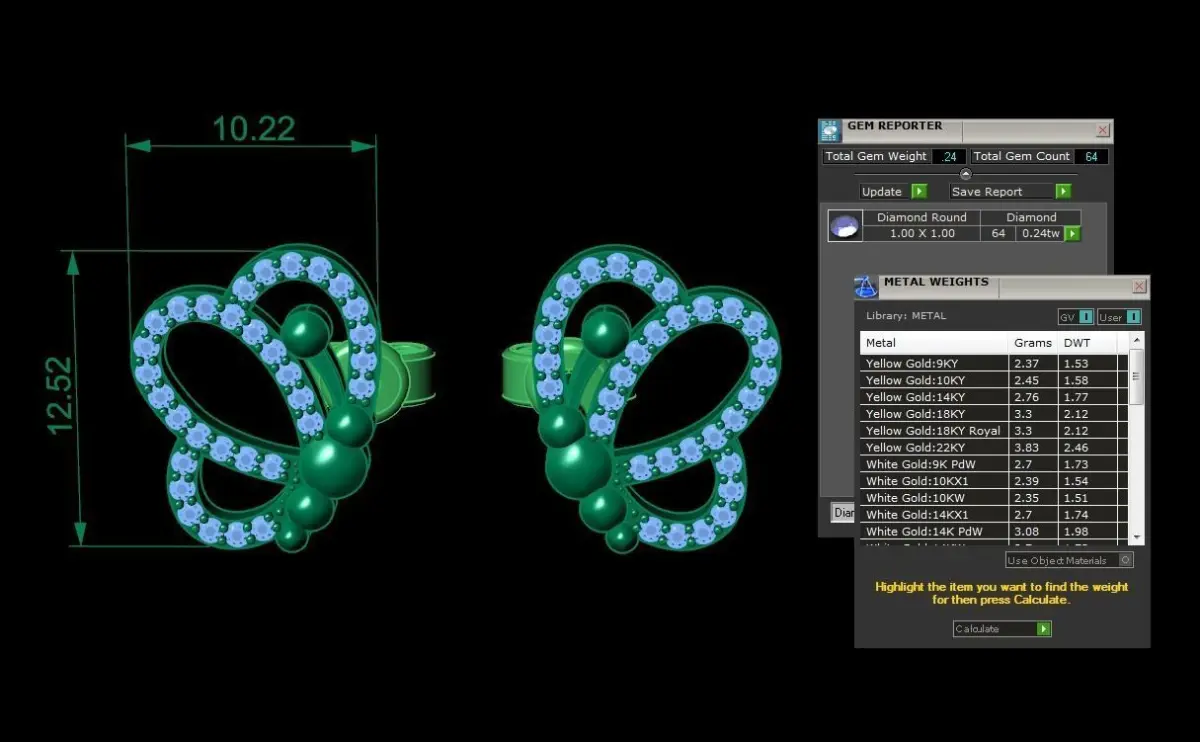Click the 12.52 height dimension label

click(x=60, y=395)
